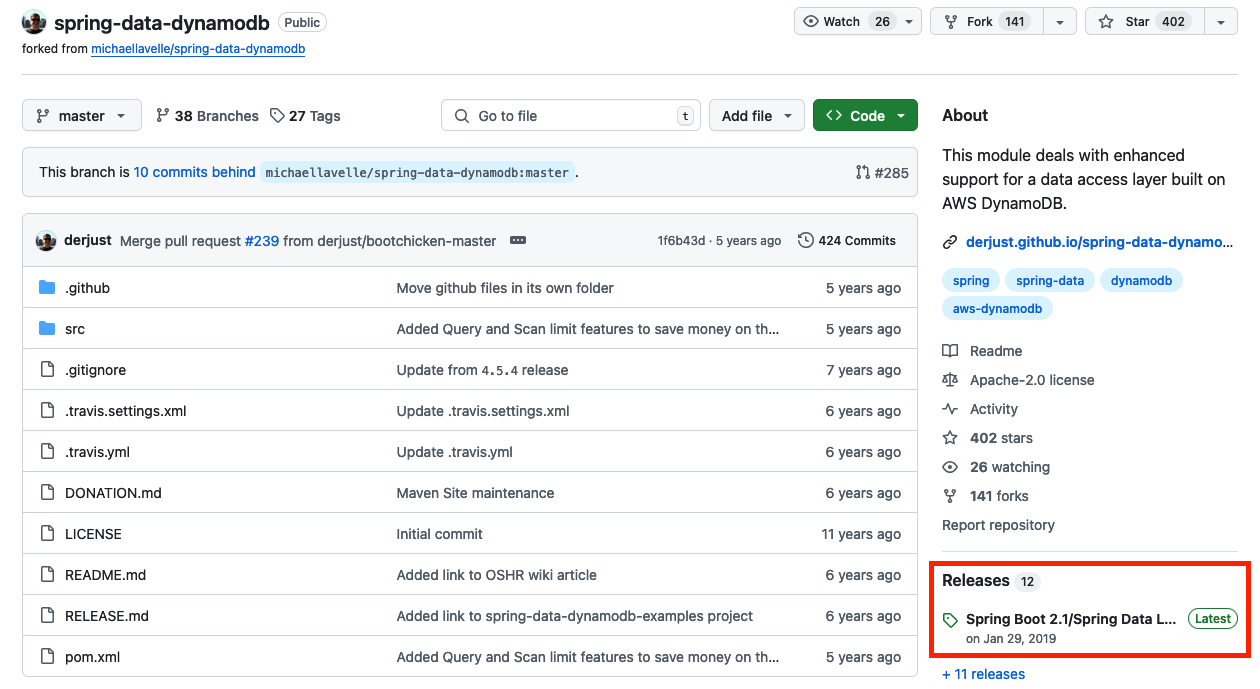
Task: Open the Star lists dropdown arrow
Action: (x=1220, y=22)
